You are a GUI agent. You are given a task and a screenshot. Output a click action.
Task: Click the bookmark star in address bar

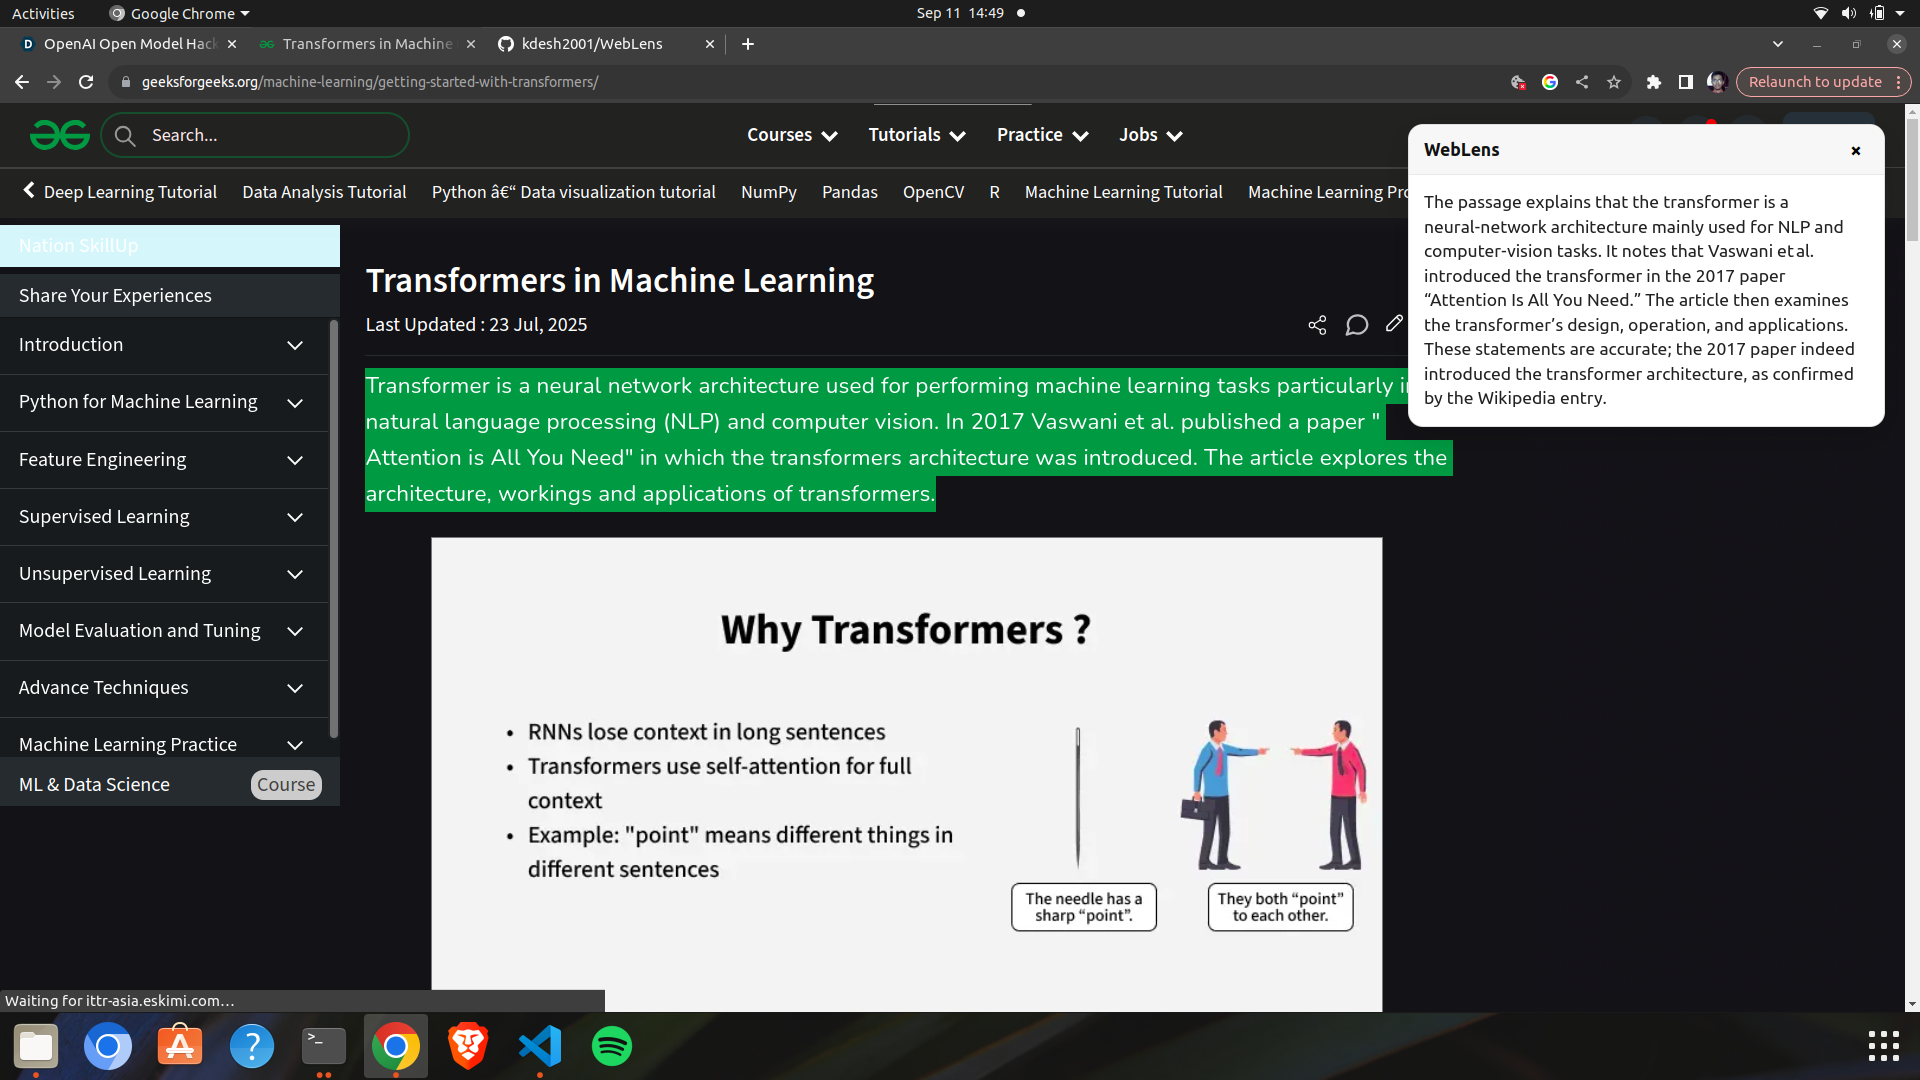pos(1613,82)
